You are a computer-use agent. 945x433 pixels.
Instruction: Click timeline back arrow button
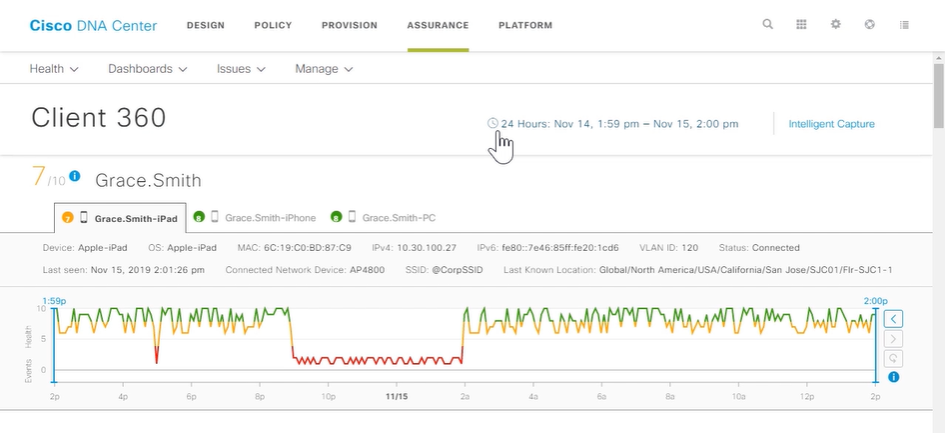point(893,318)
